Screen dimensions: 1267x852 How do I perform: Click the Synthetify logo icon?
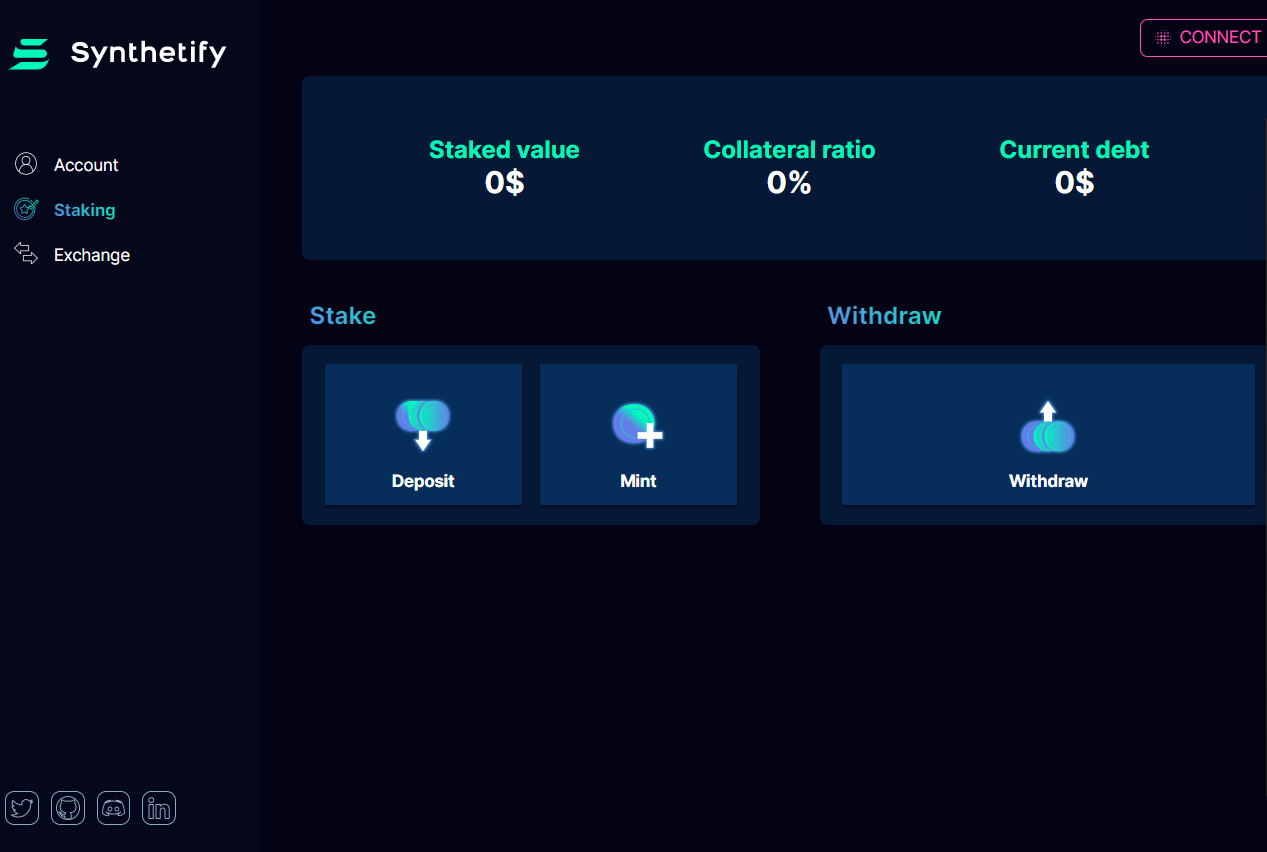click(29, 53)
